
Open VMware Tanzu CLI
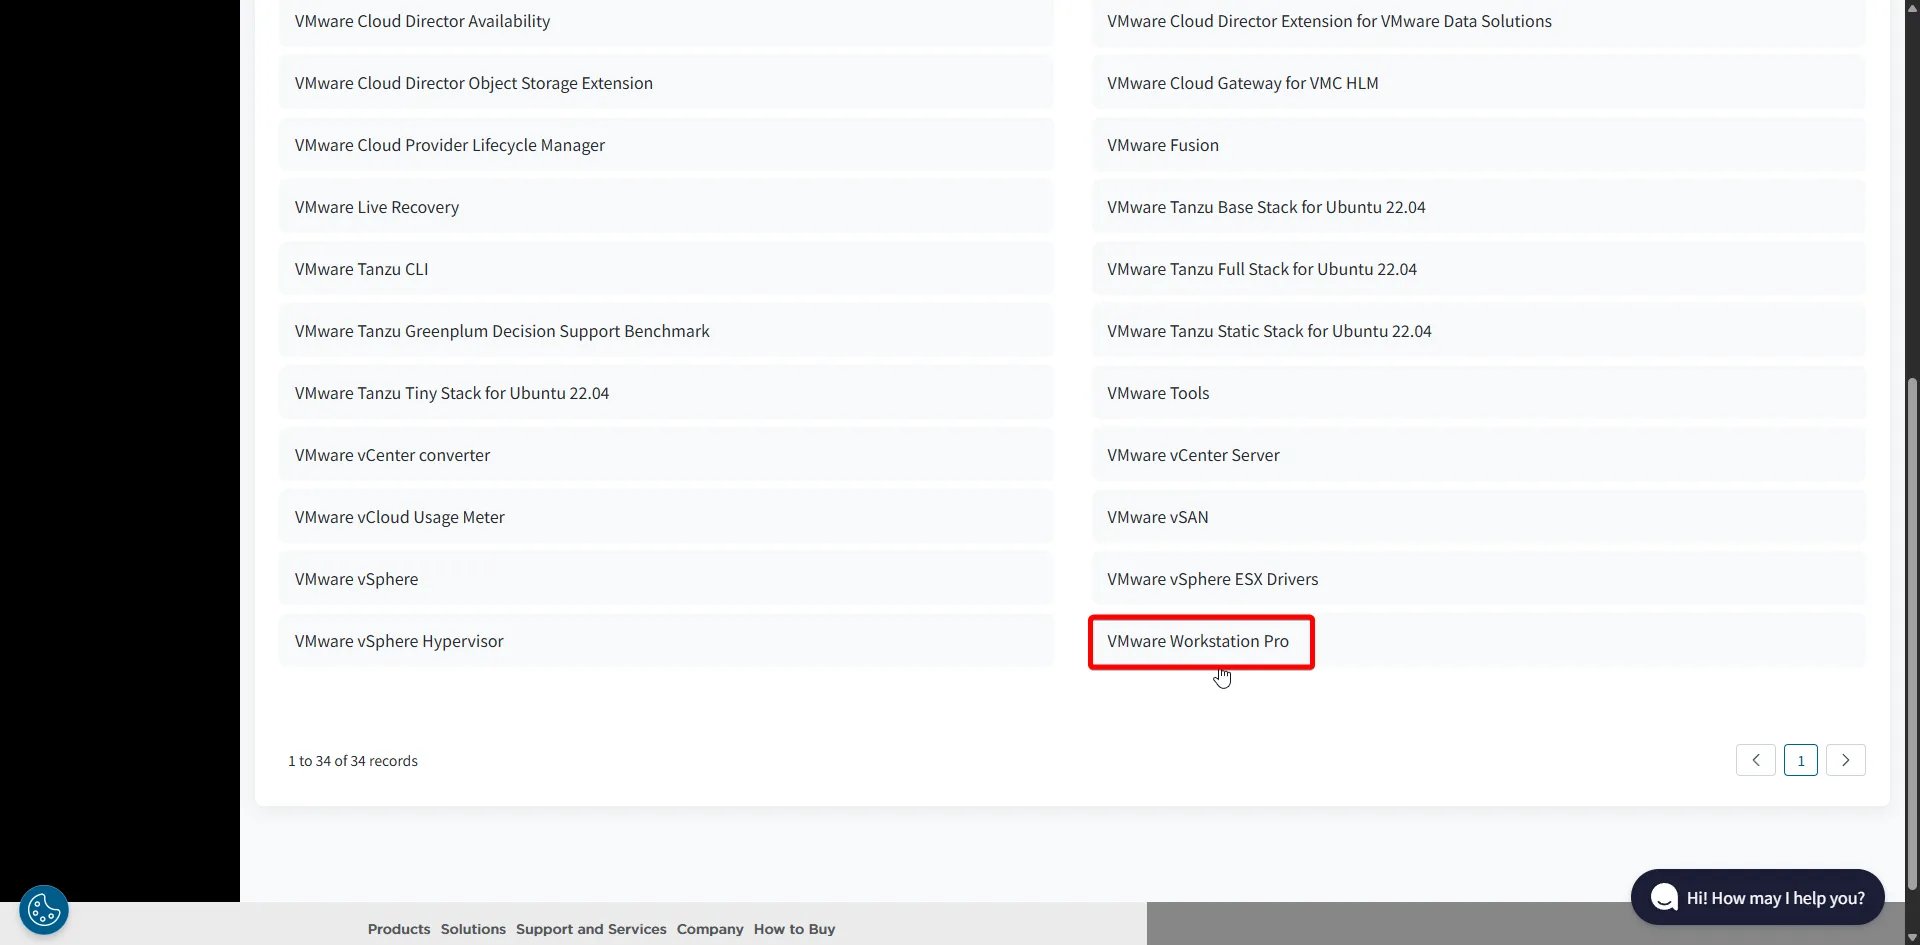click(x=666, y=269)
